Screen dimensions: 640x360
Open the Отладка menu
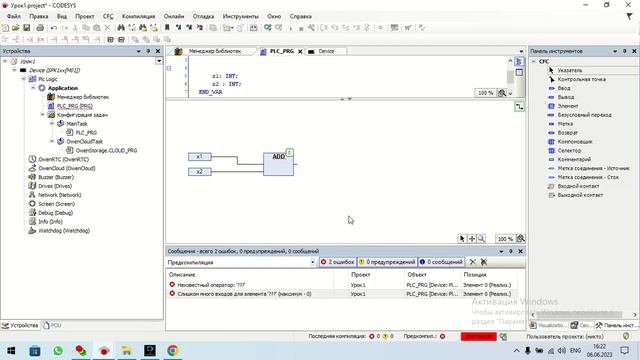tap(203, 16)
